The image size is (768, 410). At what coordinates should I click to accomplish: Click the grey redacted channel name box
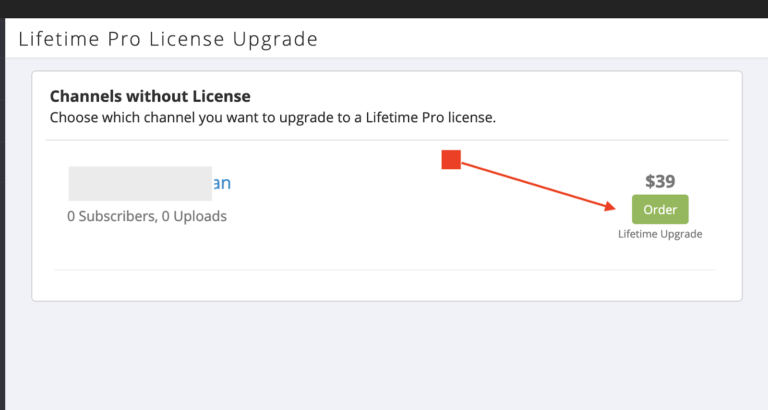point(140,184)
